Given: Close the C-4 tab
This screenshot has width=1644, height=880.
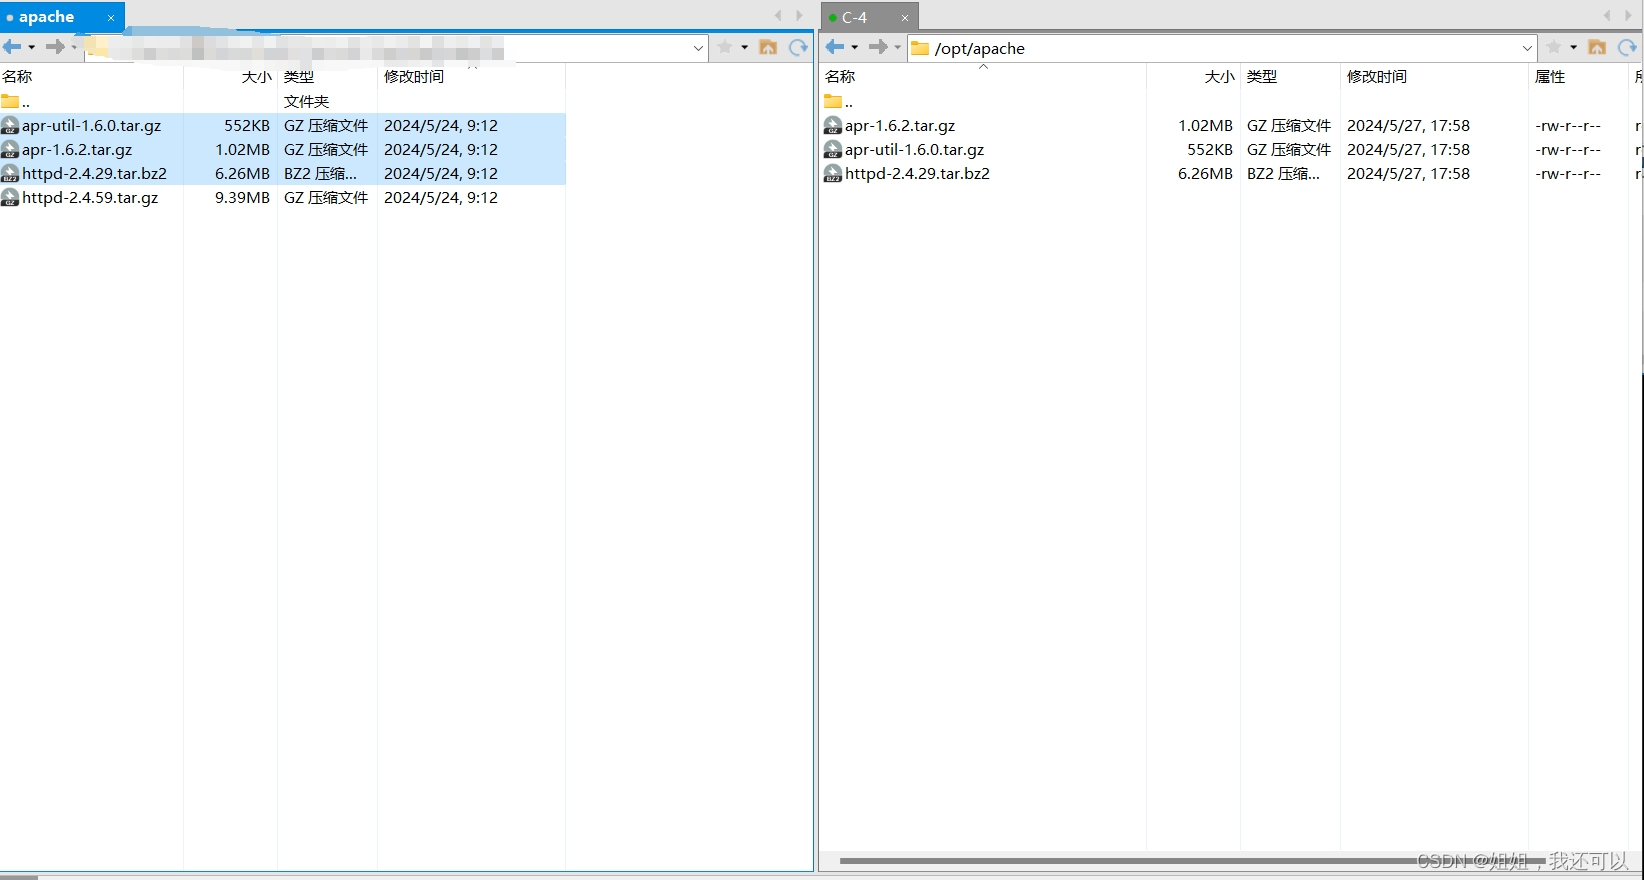Looking at the screenshot, I should click(905, 18).
